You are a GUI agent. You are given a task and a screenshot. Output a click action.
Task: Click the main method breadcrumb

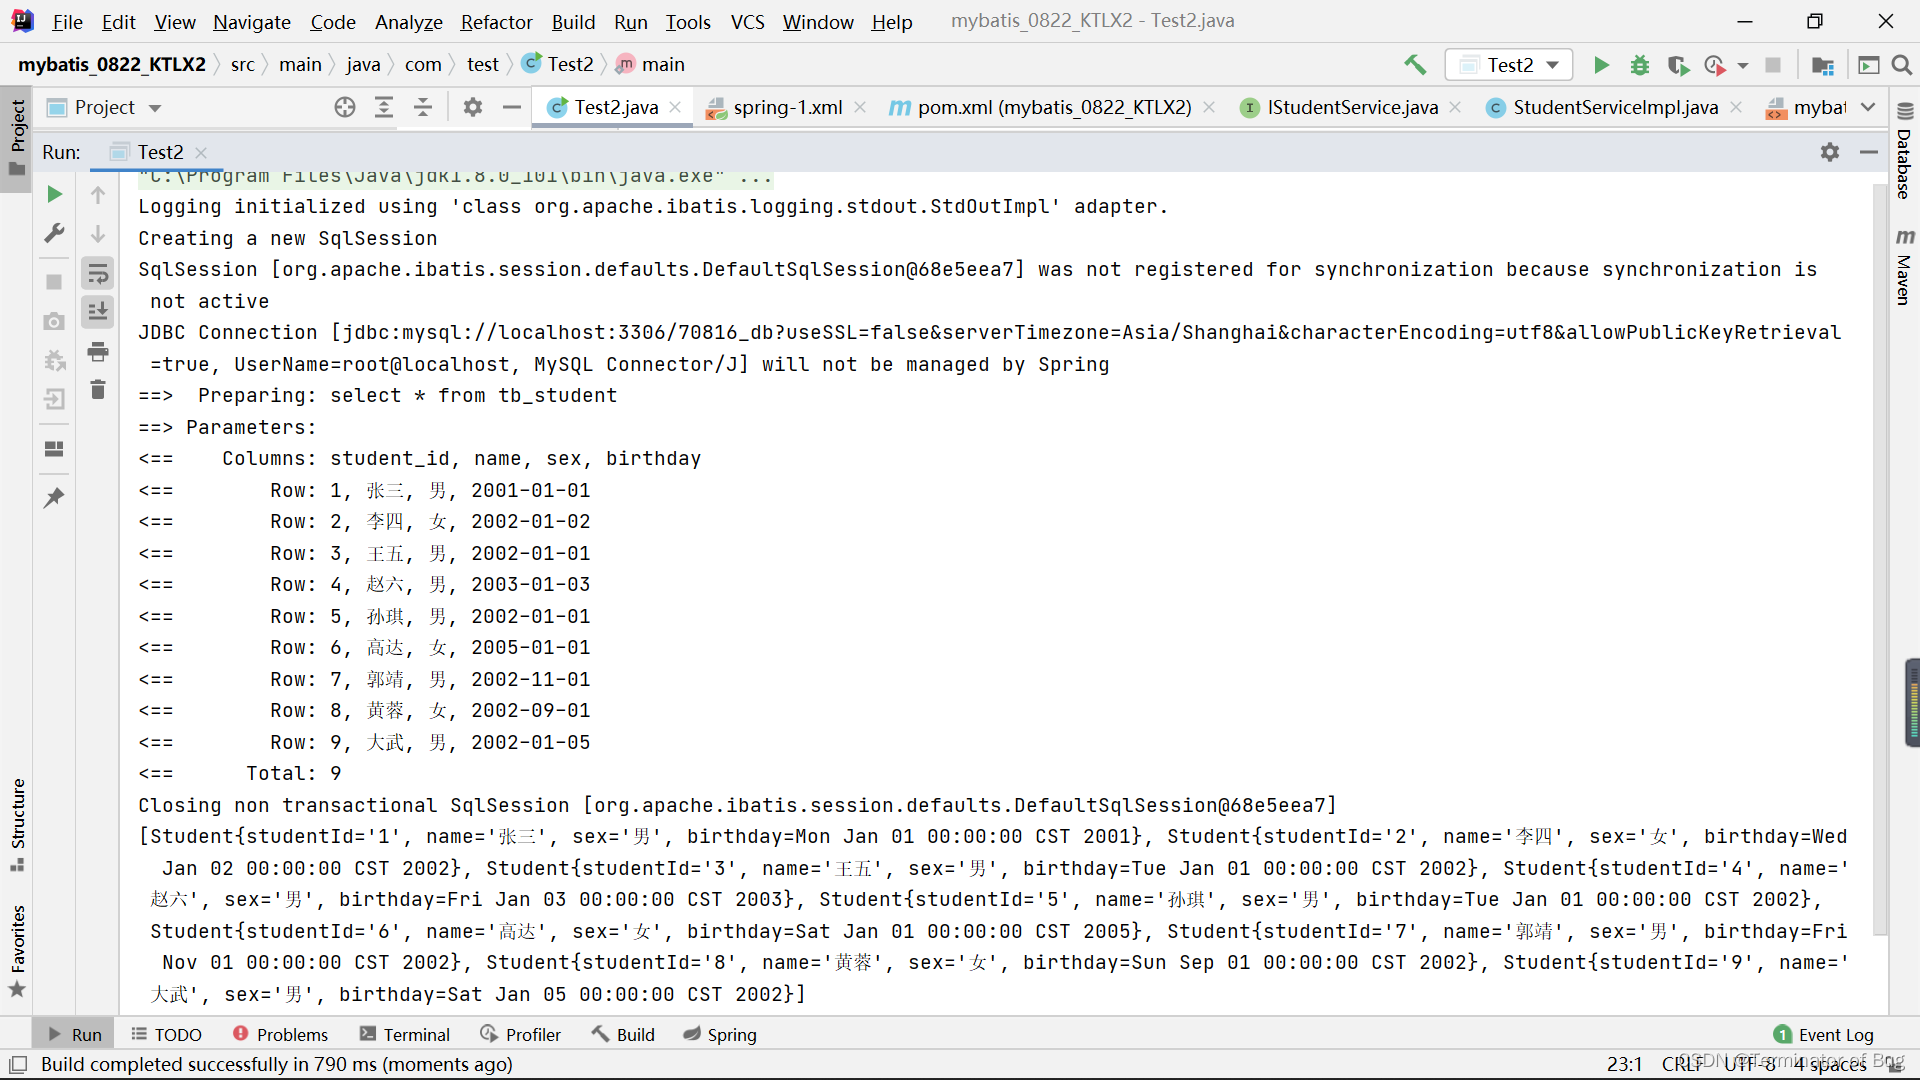coord(651,65)
